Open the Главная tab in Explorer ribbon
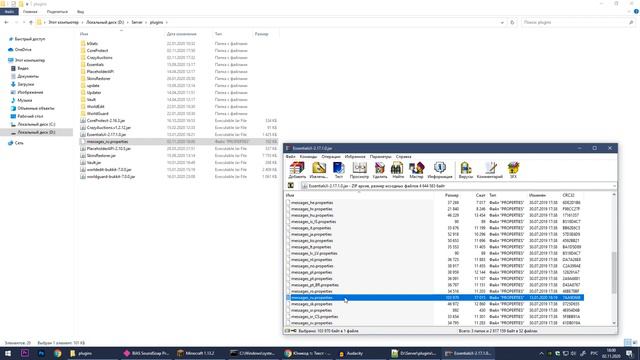Image resolution: width=640 pixels, height=360 pixels. pos(30,12)
